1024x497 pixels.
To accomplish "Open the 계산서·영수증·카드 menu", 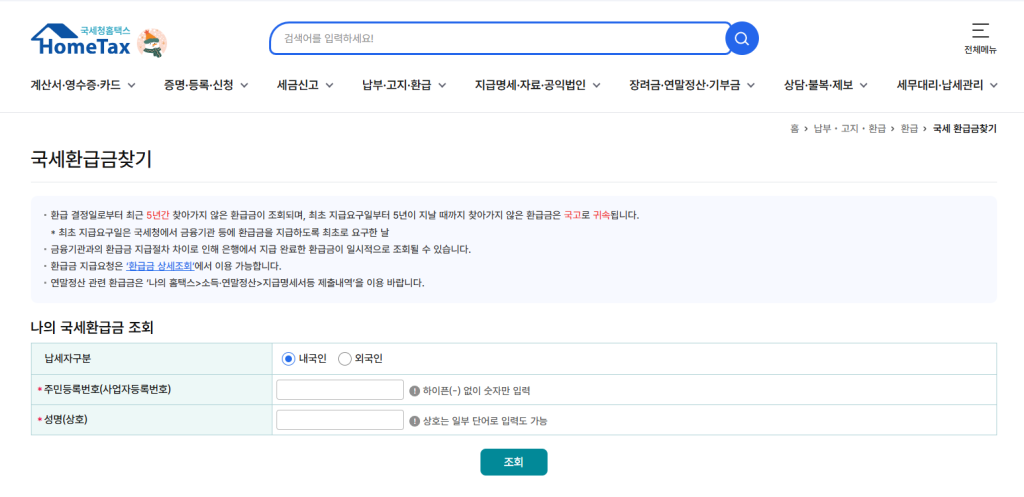I will click(x=76, y=85).
